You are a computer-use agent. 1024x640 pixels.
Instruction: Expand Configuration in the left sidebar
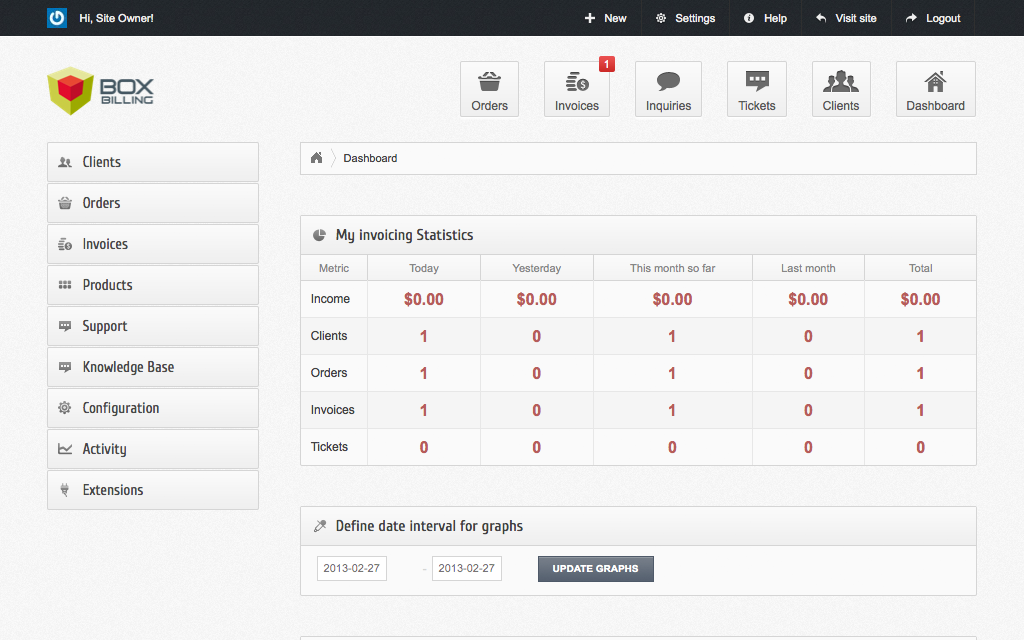[x=152, y=408]
